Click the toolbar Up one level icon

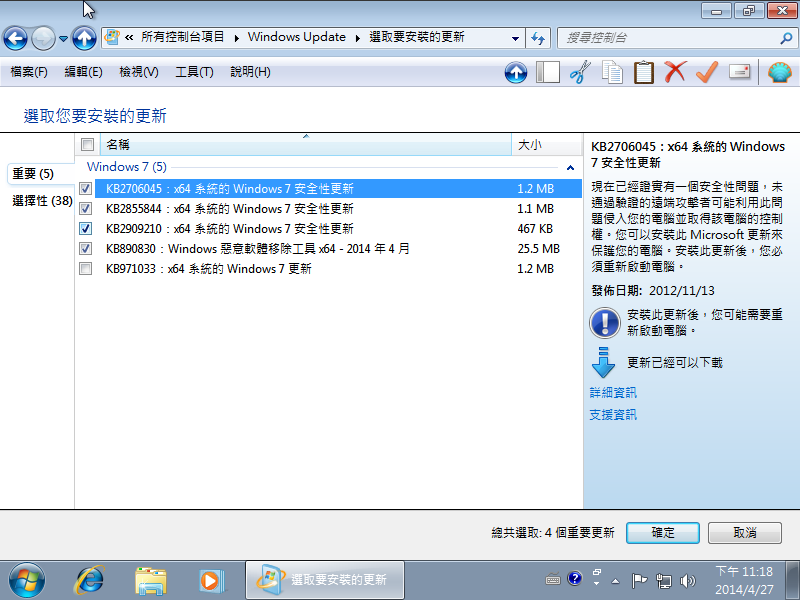(x=516, y=72)
